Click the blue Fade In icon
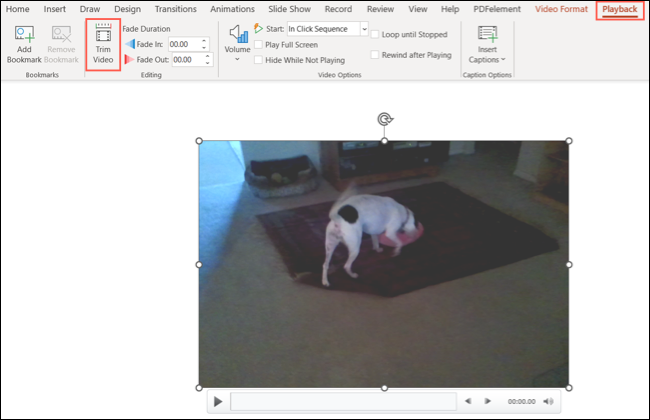 (x=130, y=44)
